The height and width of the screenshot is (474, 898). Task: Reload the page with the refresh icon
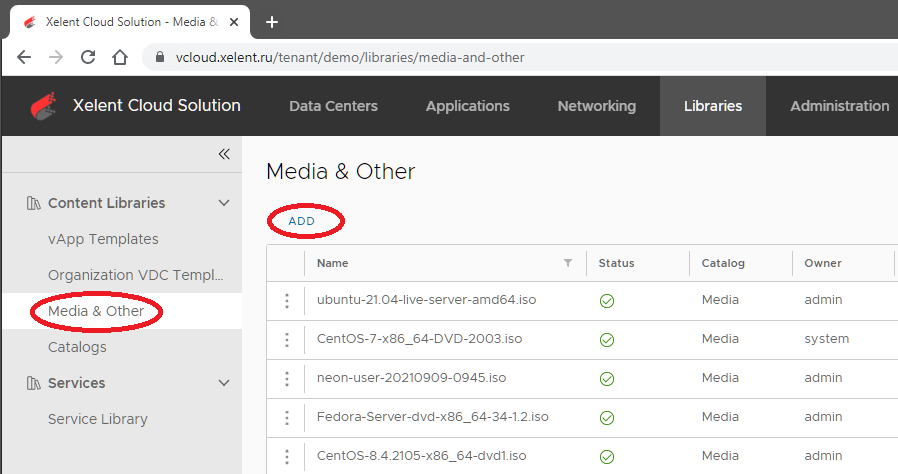click(x=88, y=57)
